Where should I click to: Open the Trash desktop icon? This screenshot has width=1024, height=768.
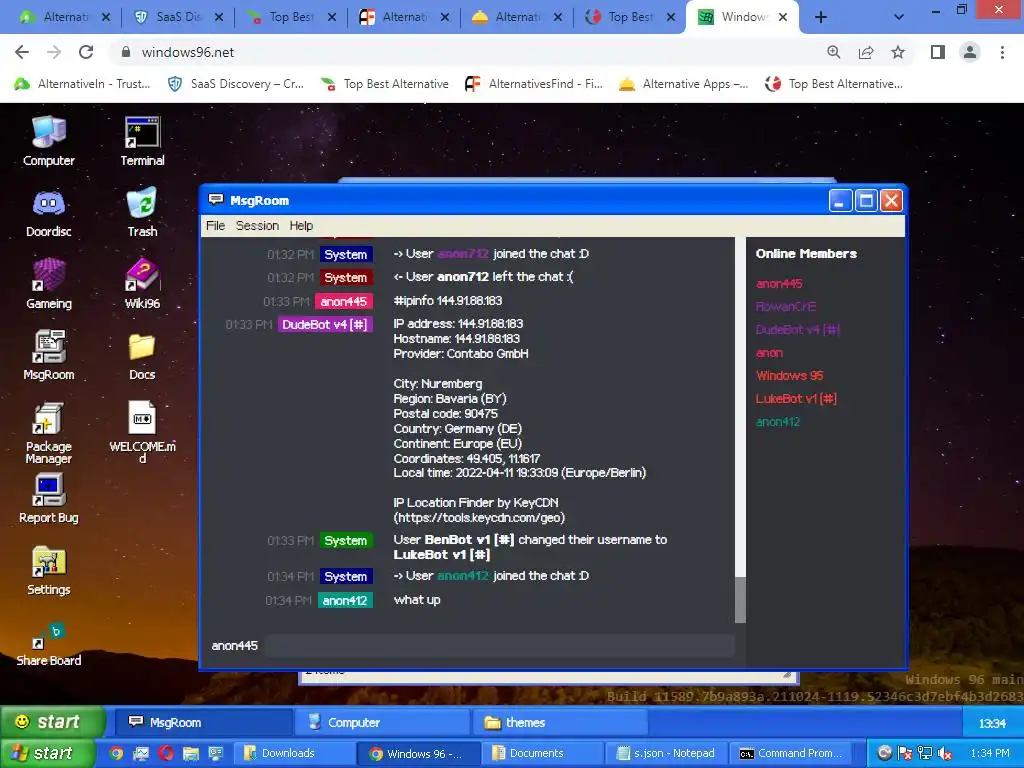[142, 212]
